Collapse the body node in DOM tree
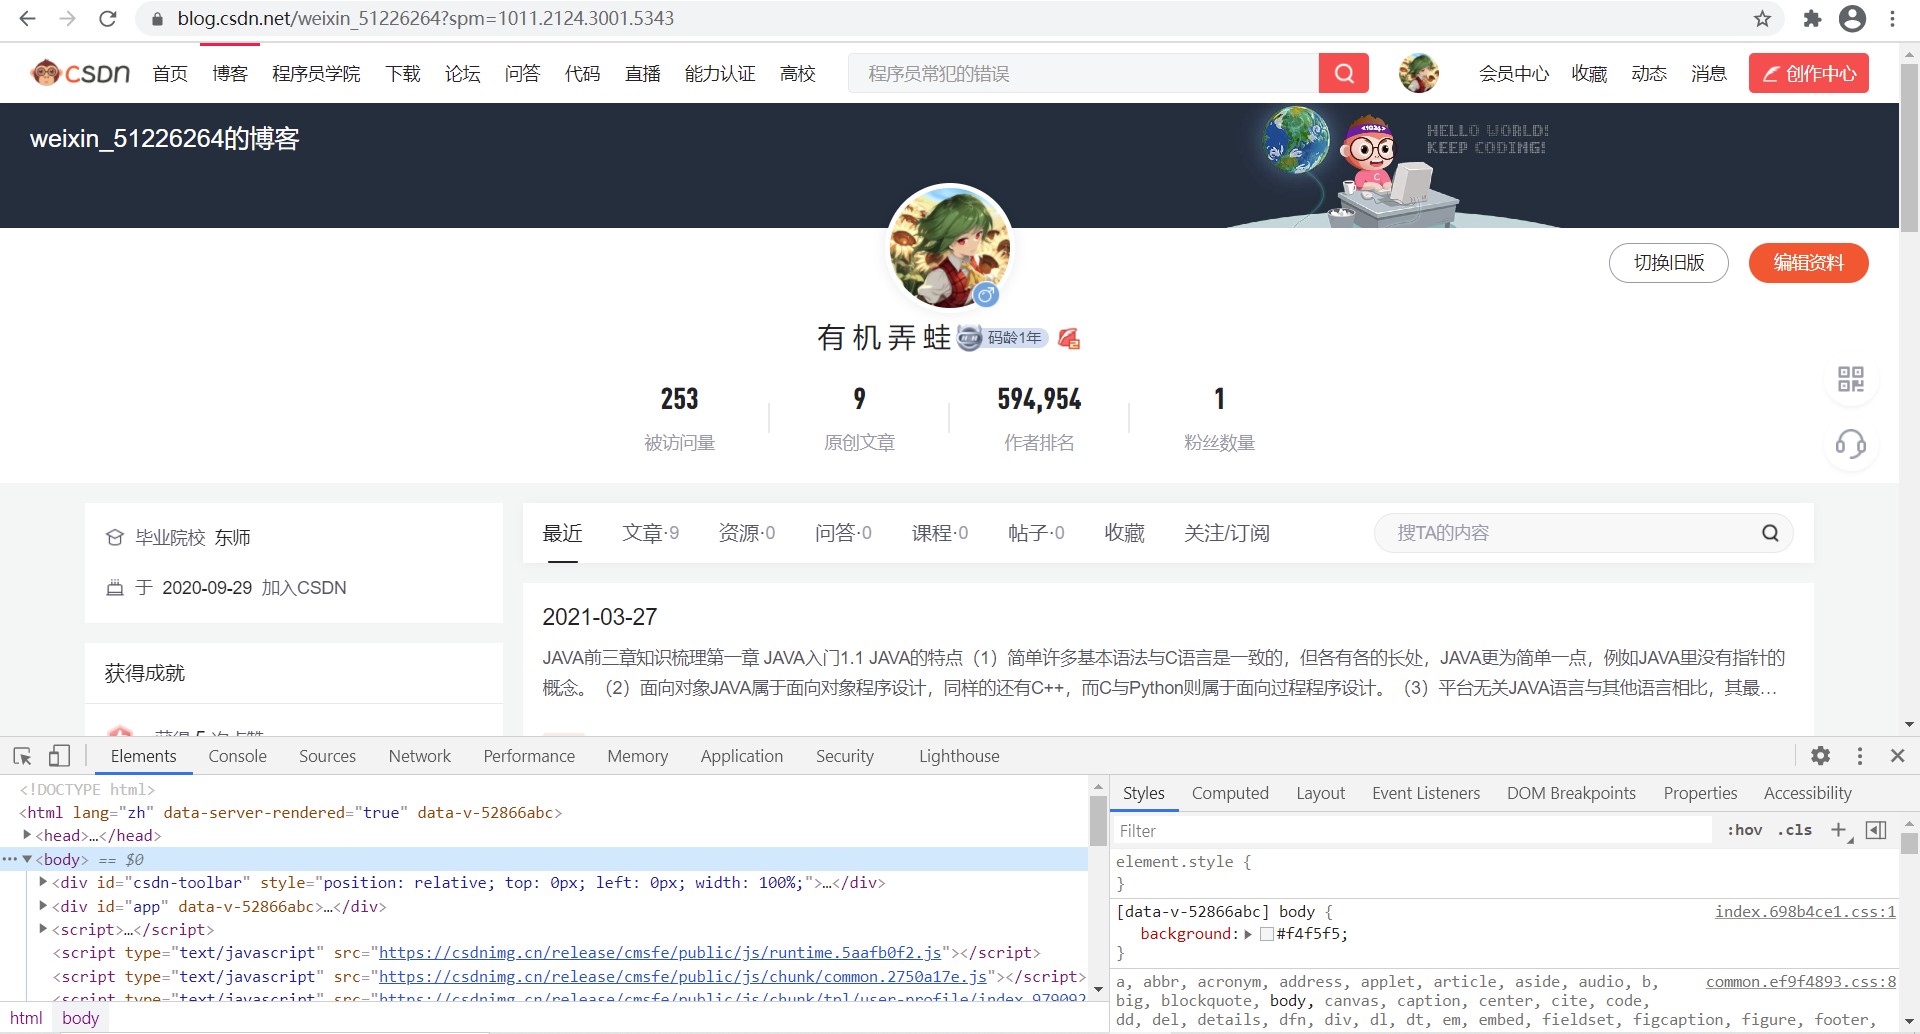Image resolution: width=1920 pixels, height=1034 pixels. pyautogui.click(x=27, y=859)
